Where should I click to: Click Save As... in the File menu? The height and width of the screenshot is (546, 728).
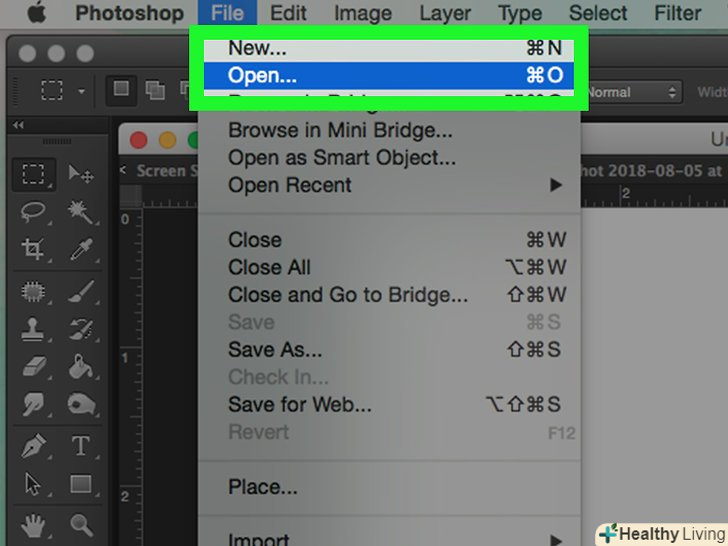point(275,350)
